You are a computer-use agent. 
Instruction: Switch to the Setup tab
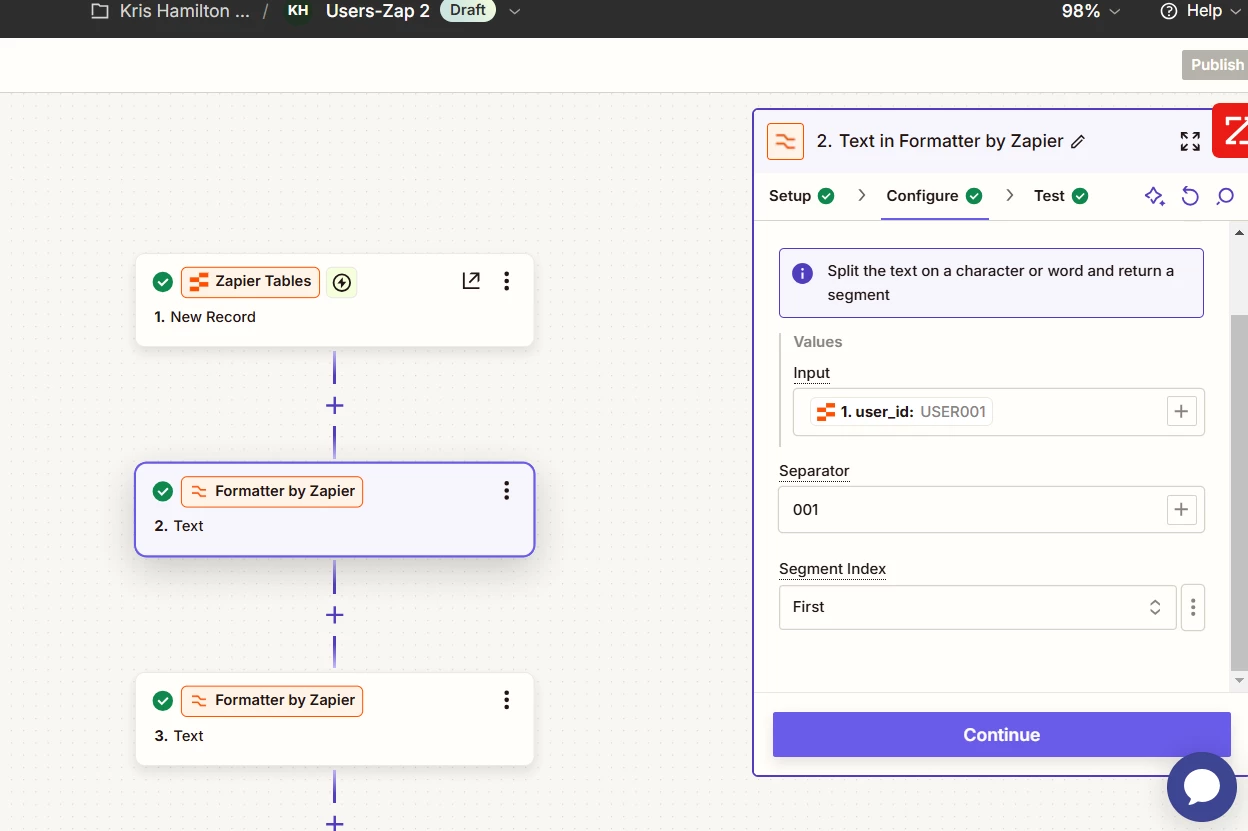point(801,196)
